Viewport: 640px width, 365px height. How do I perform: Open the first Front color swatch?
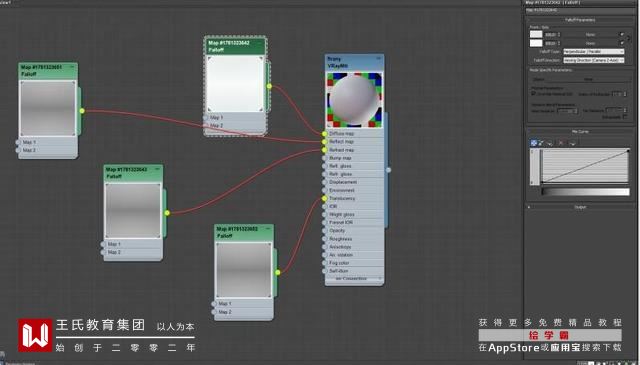[x=536, y=34]
